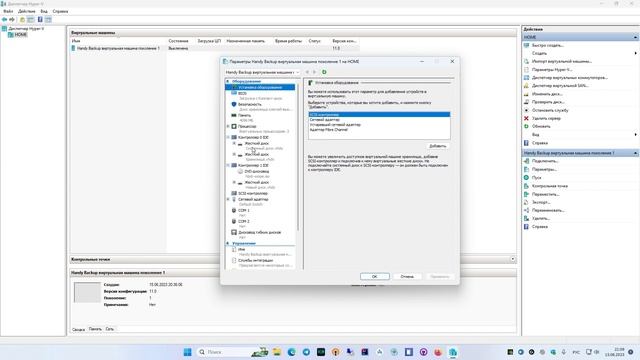Click the Процессор icon in settings tree
640x360 pixels.
click(x=234, y=127)
